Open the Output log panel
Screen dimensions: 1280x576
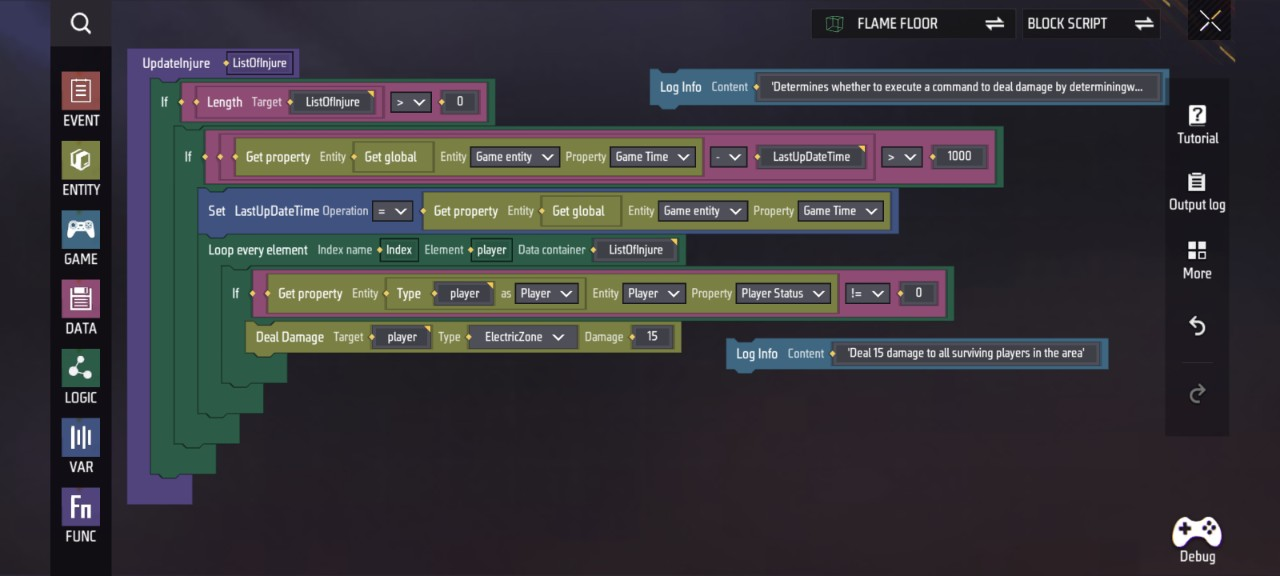[x=1197, y=191]
